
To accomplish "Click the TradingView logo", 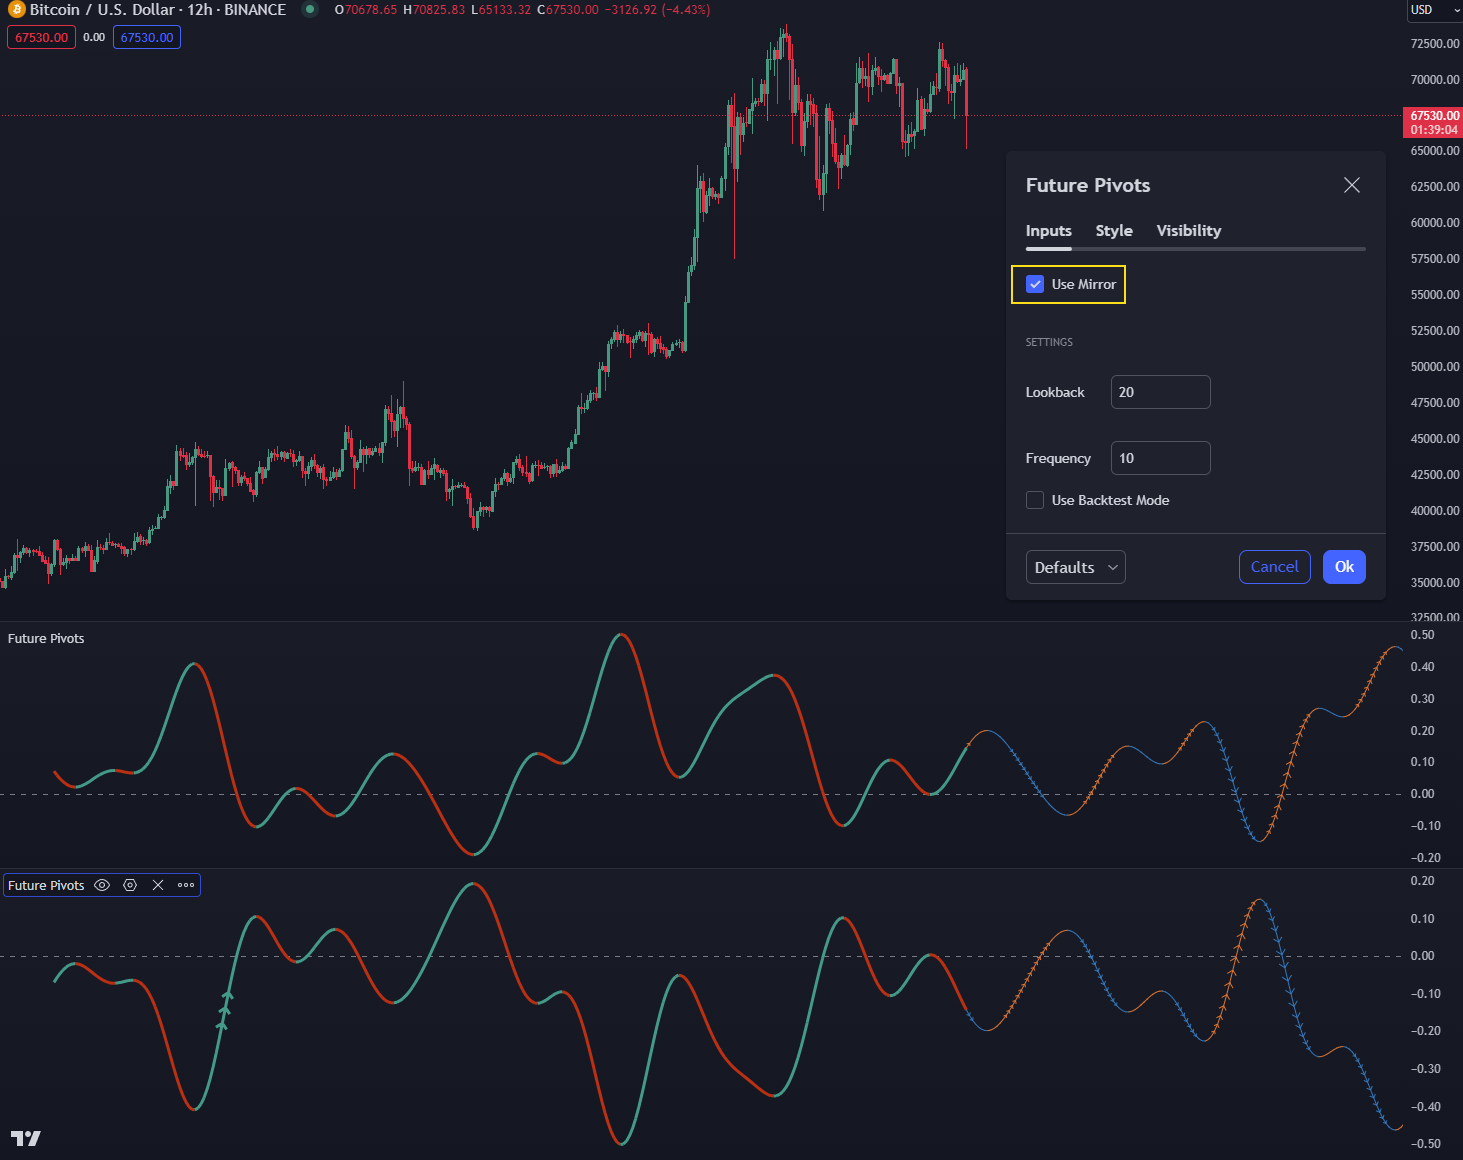I will pos(26,1138).
